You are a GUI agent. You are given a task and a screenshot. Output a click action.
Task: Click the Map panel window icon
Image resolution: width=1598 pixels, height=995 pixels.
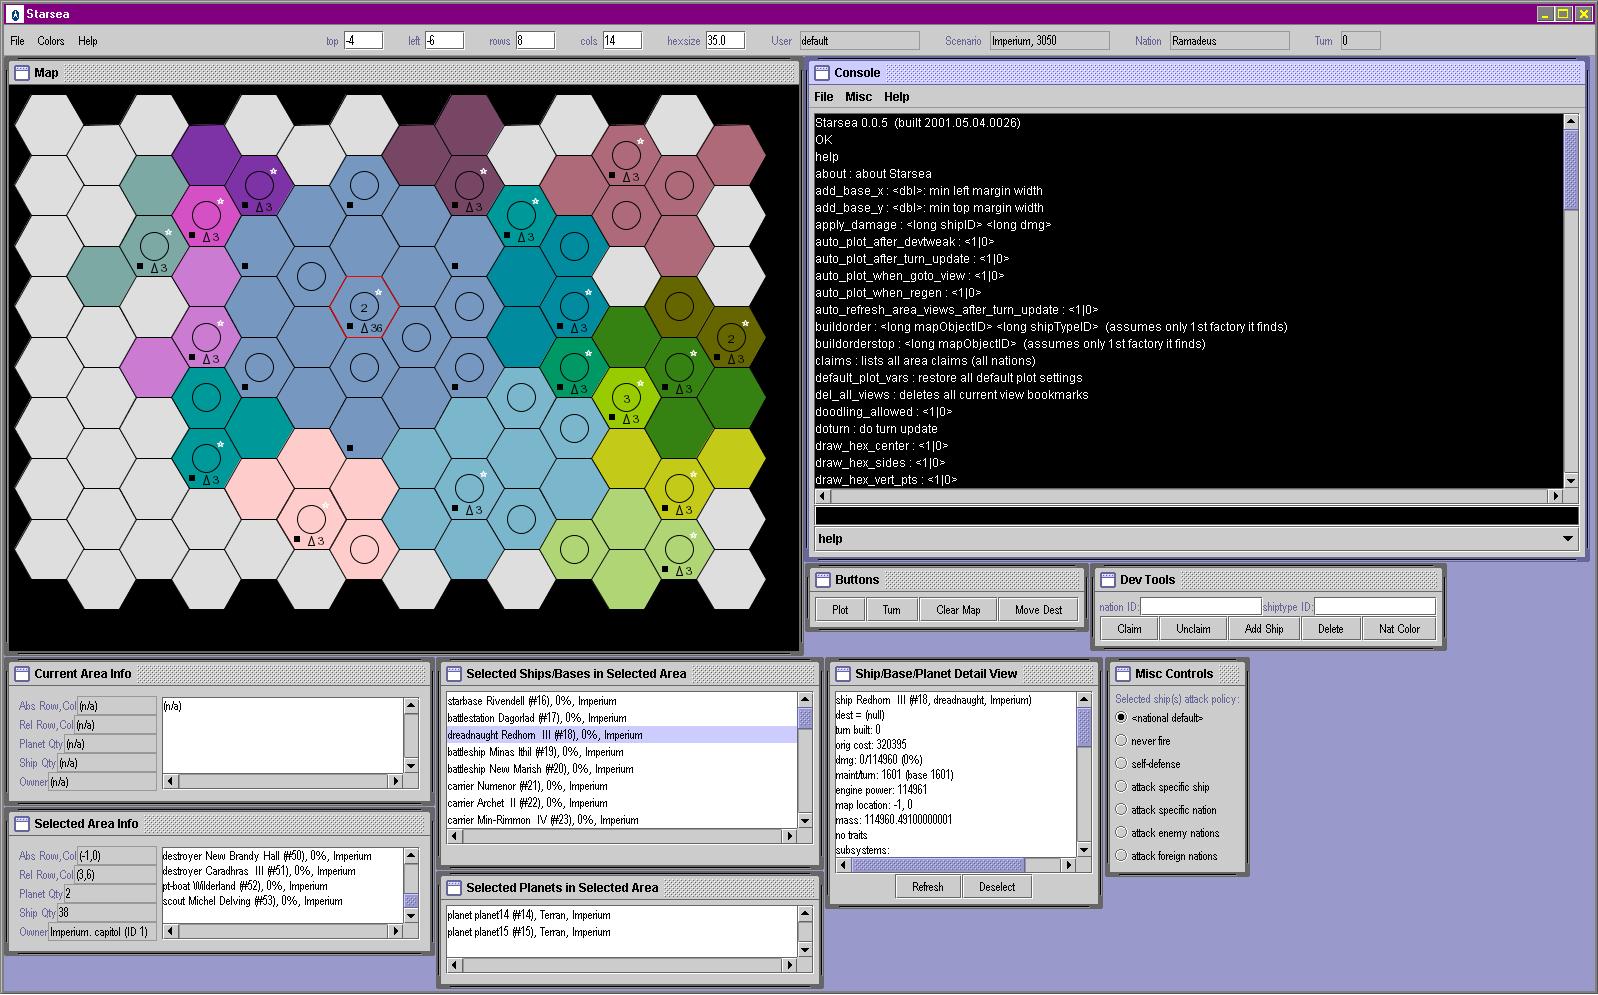click(22, 73)
